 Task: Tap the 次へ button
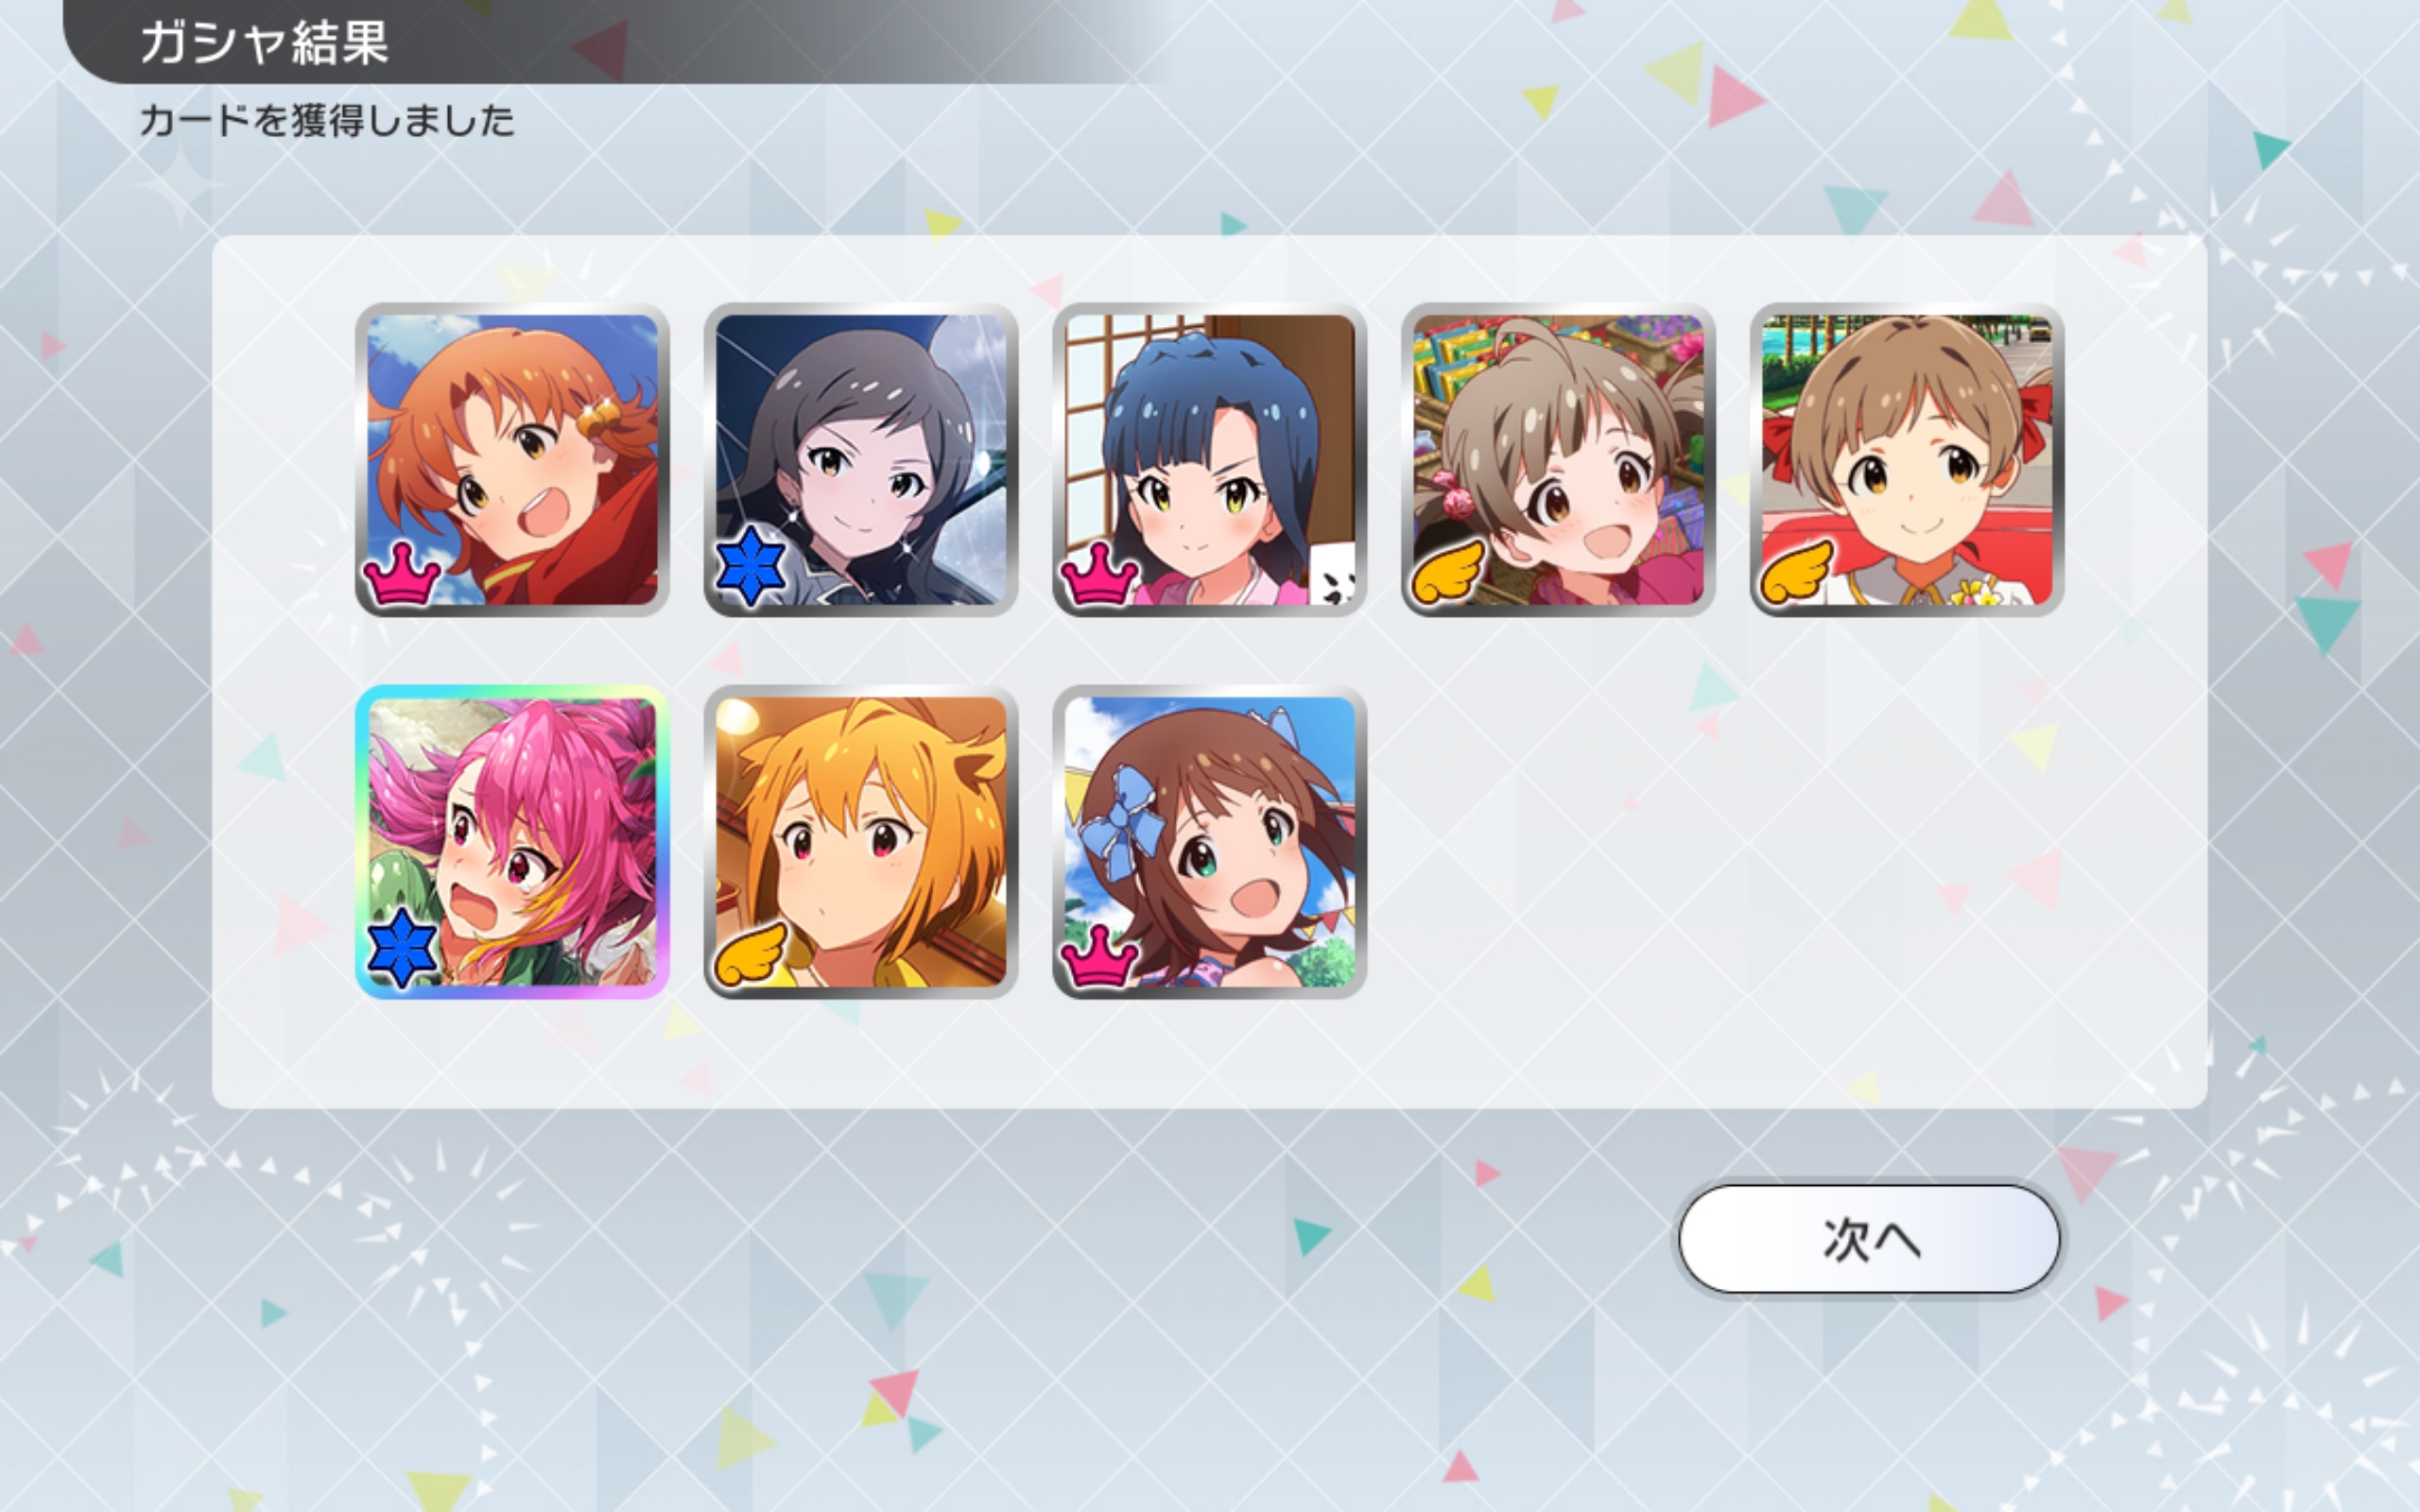tap(1868, 1239)
